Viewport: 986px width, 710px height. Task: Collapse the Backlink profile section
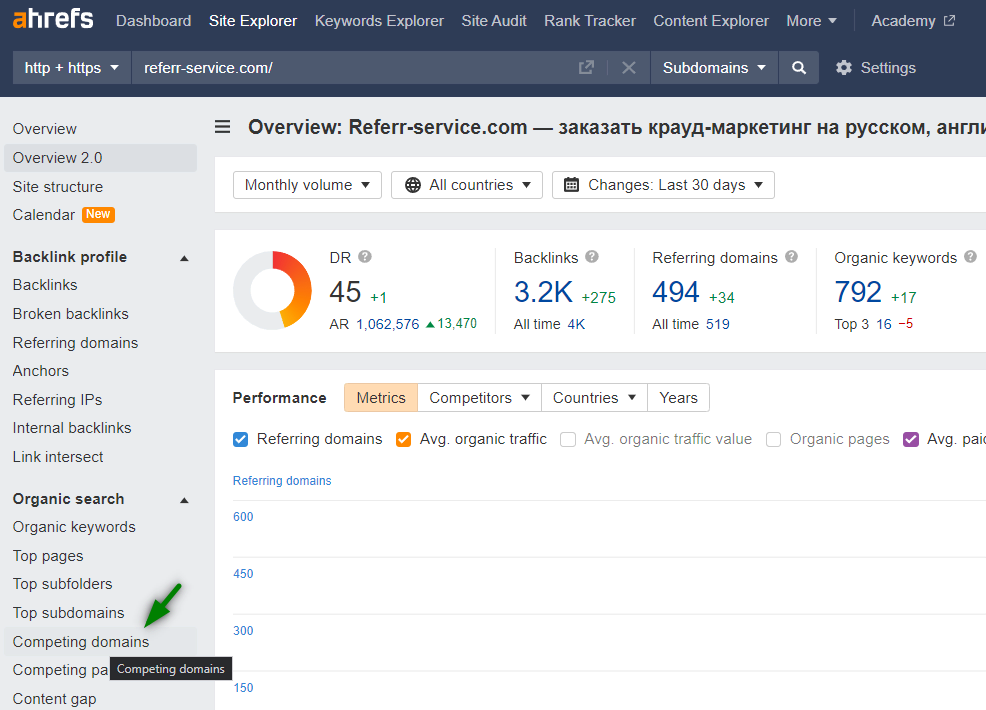pyautogui.click(x=184, y=258)
